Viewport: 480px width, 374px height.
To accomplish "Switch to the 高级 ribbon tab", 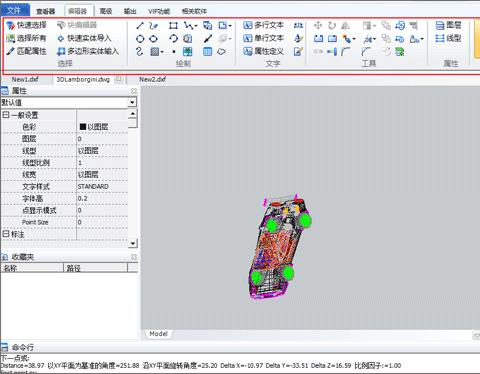I will tap(106, 11).
